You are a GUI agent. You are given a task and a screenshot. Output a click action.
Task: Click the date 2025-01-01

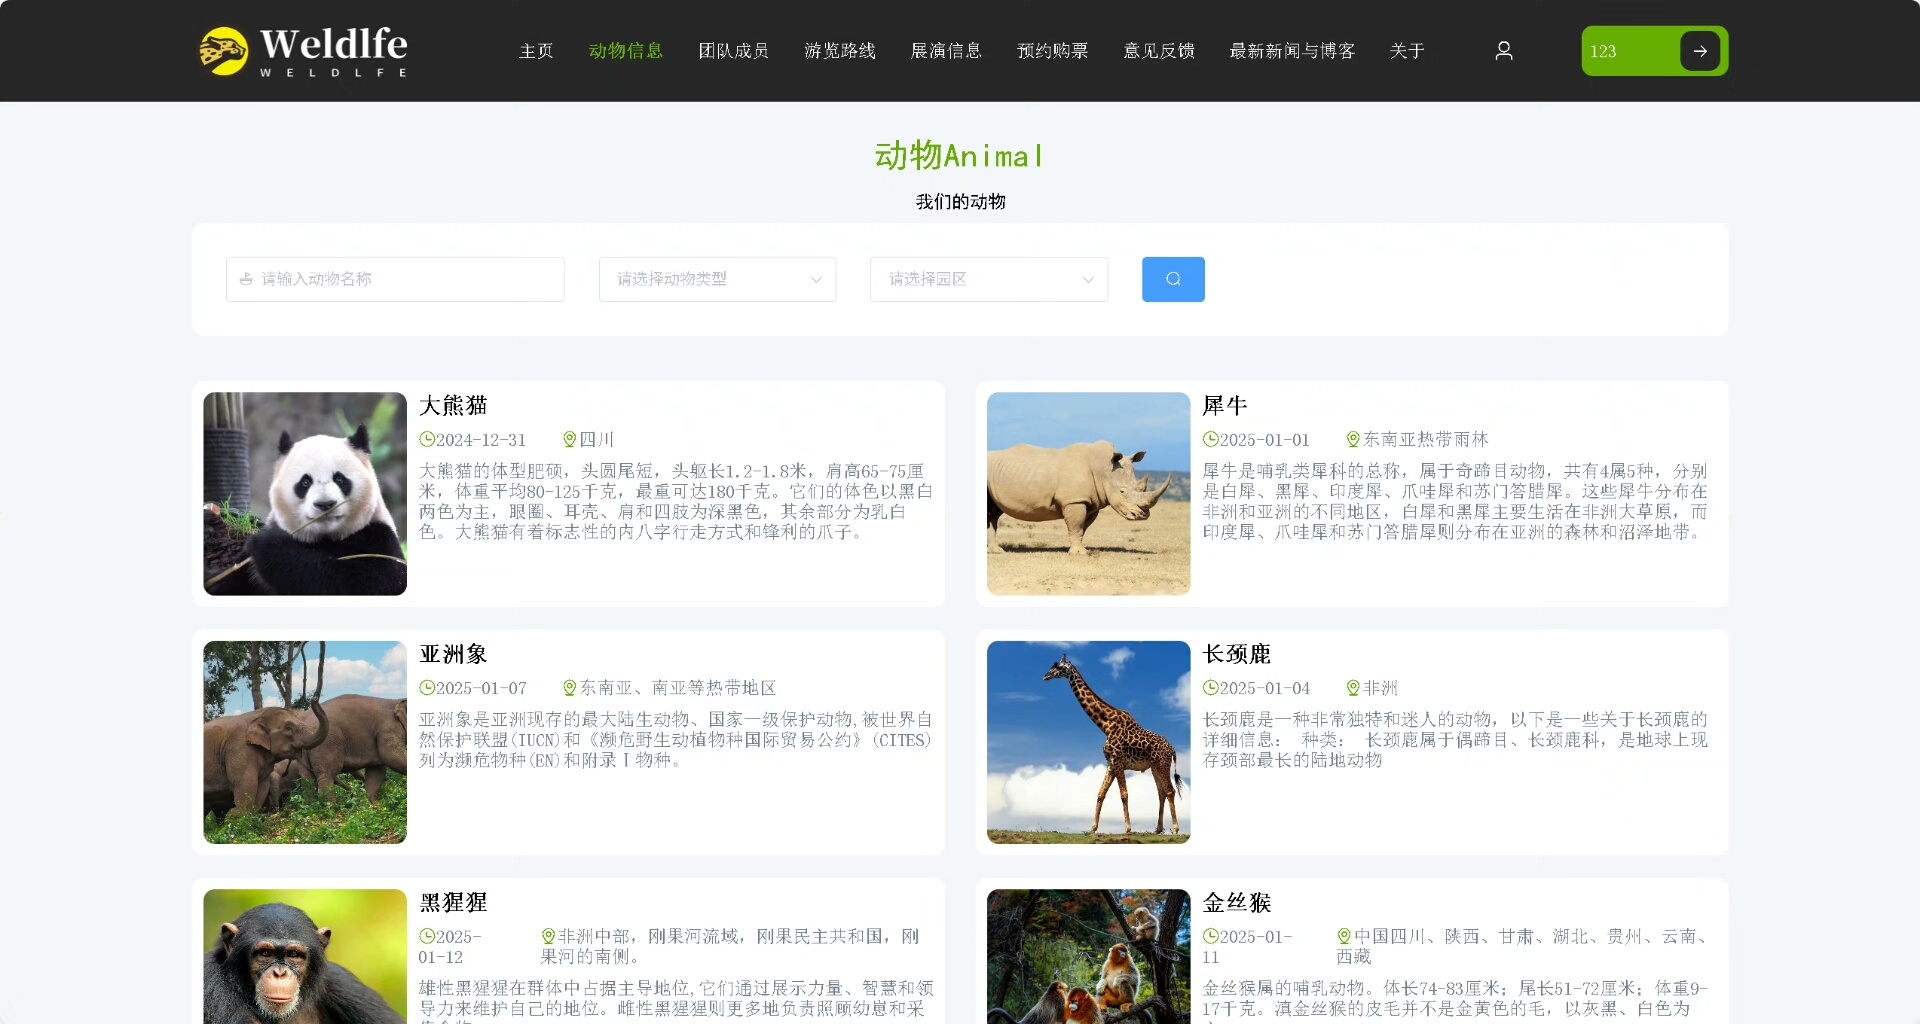tap(1265, 440)
